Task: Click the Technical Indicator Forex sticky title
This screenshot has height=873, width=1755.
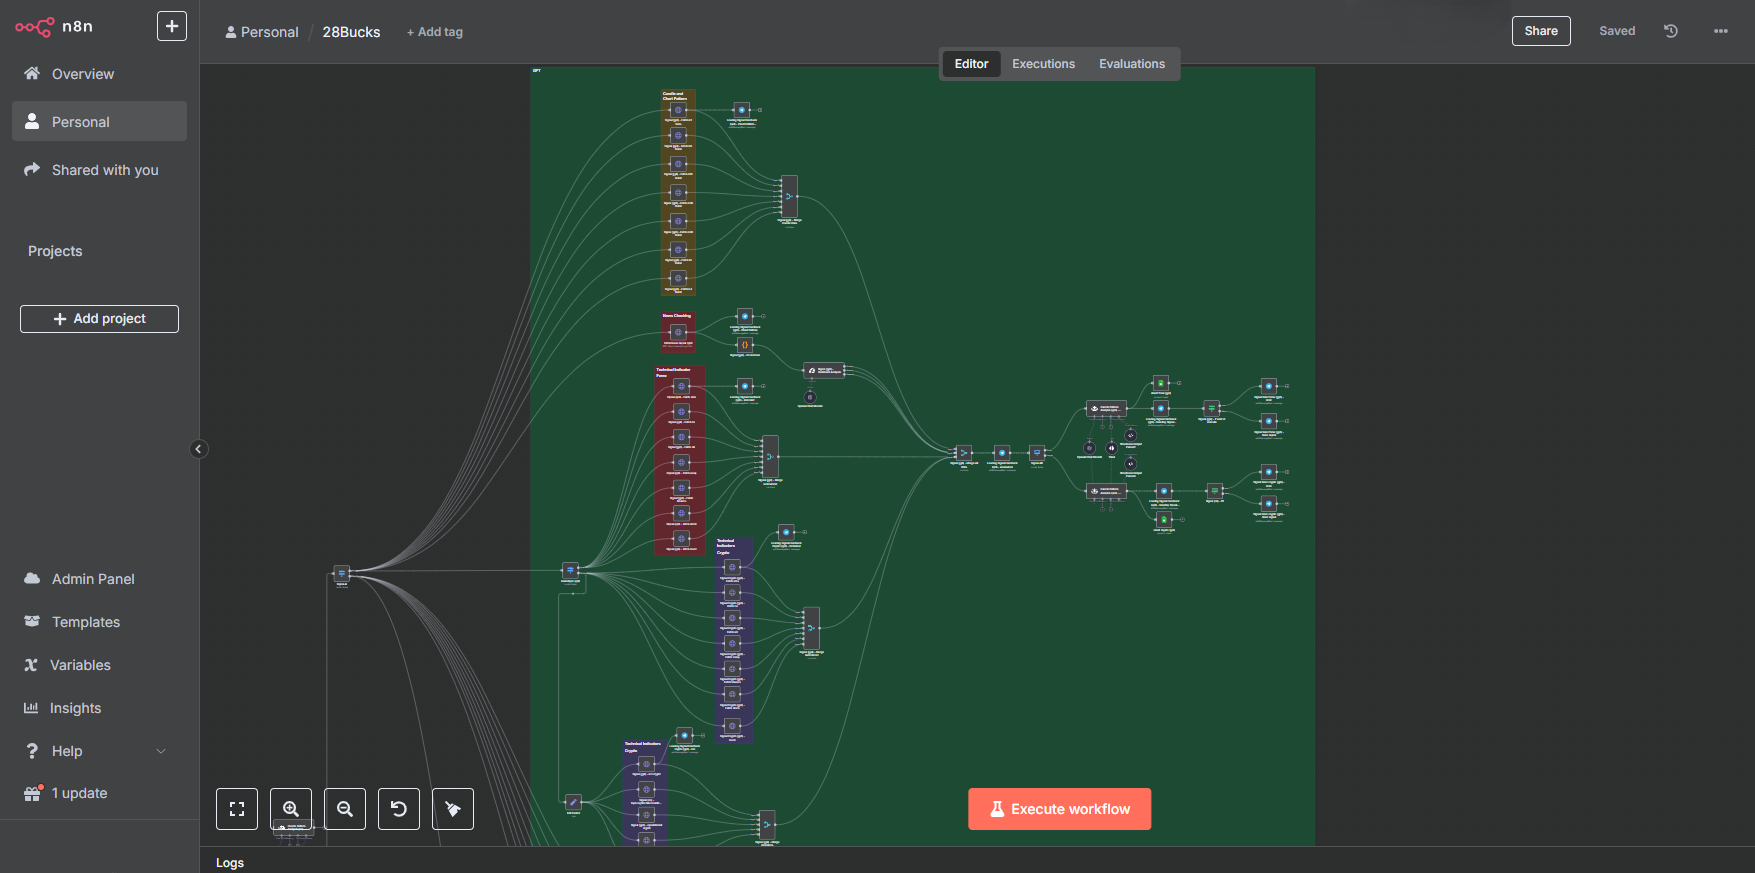Action: coord(673,373)
